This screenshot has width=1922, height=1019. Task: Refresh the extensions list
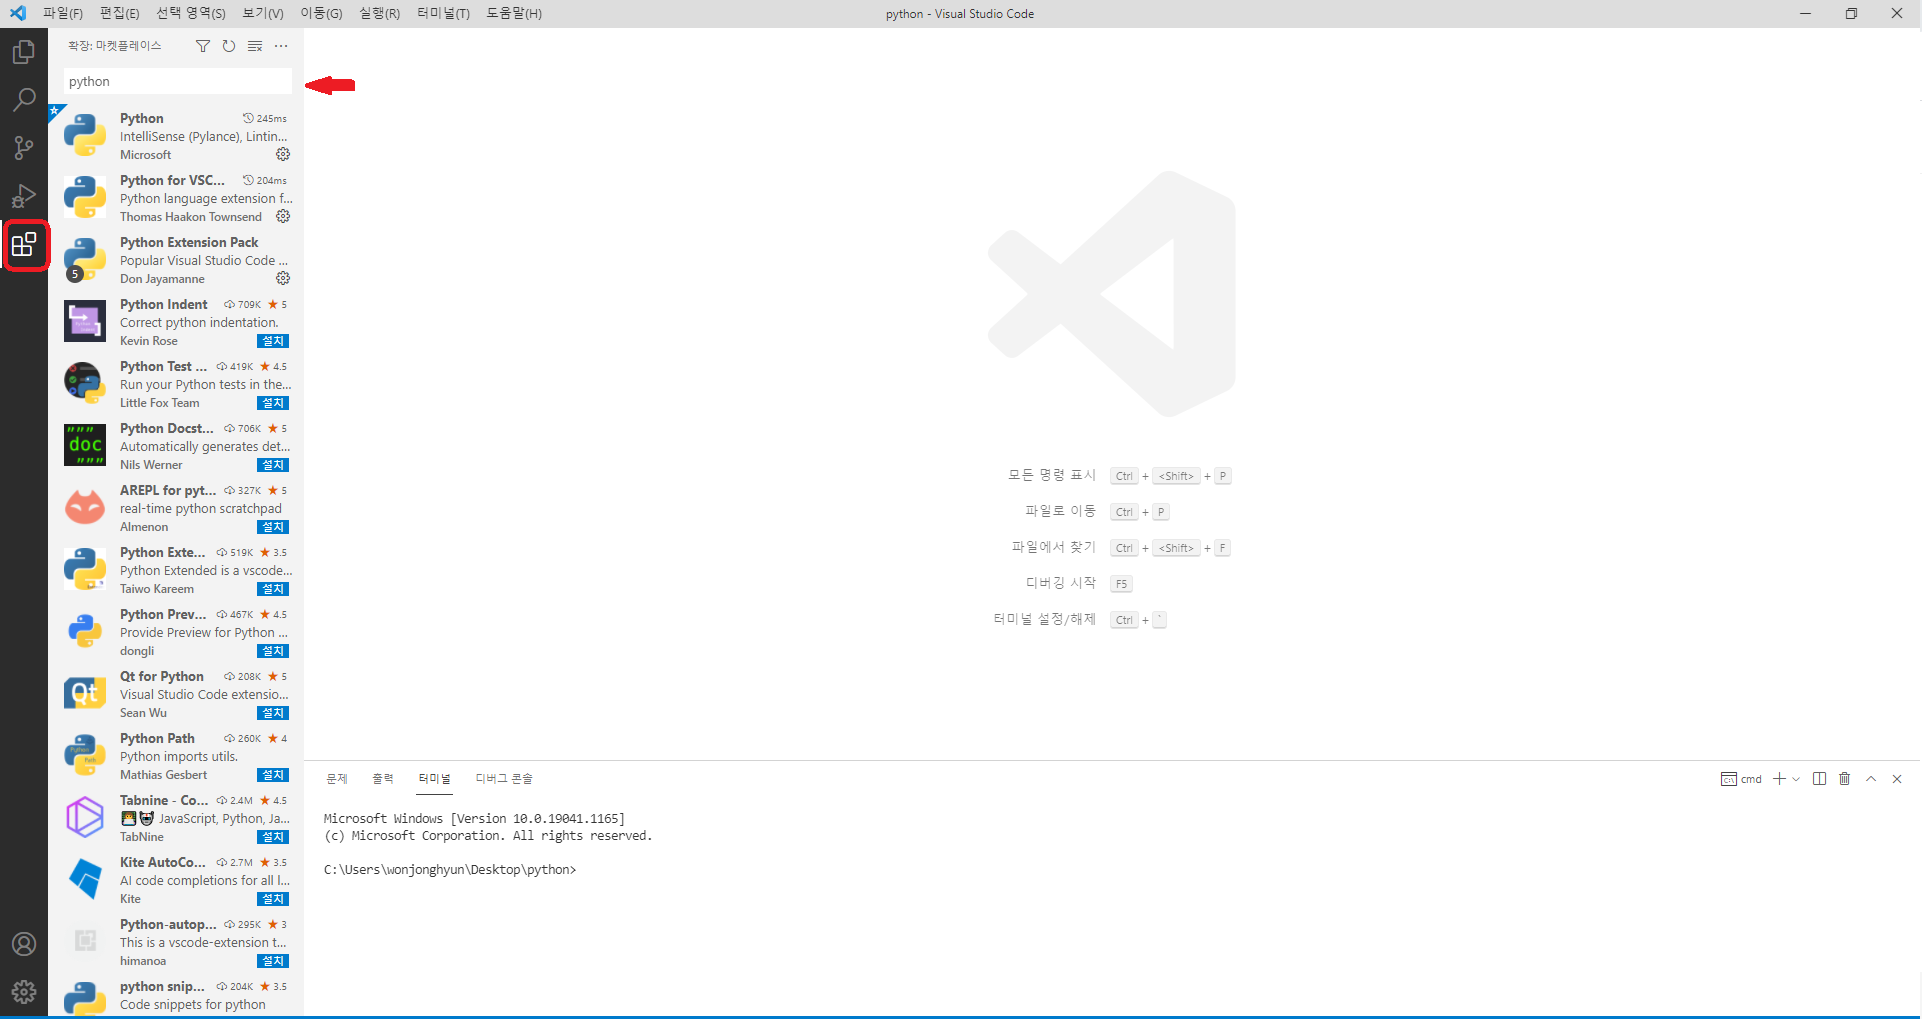tap(229, 46)
